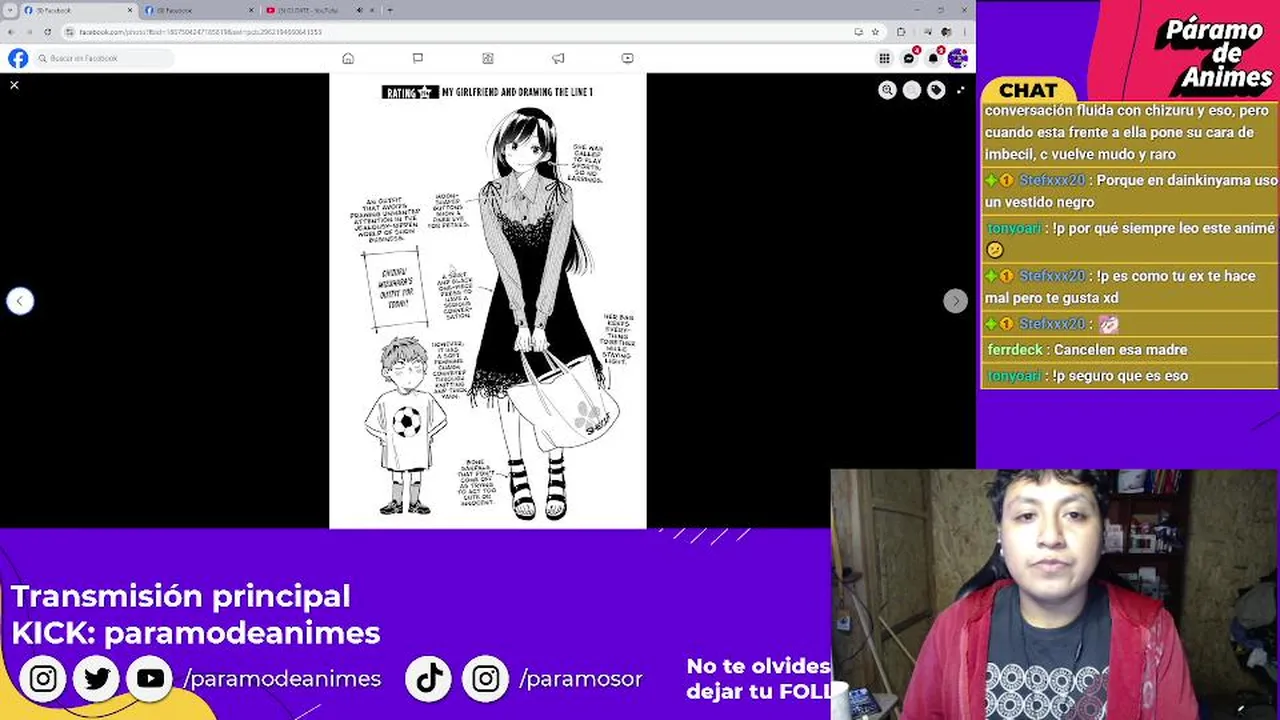This screenshot has height=720, width=1280.
Task: Bookmark this page with the star
Action: 875,32
